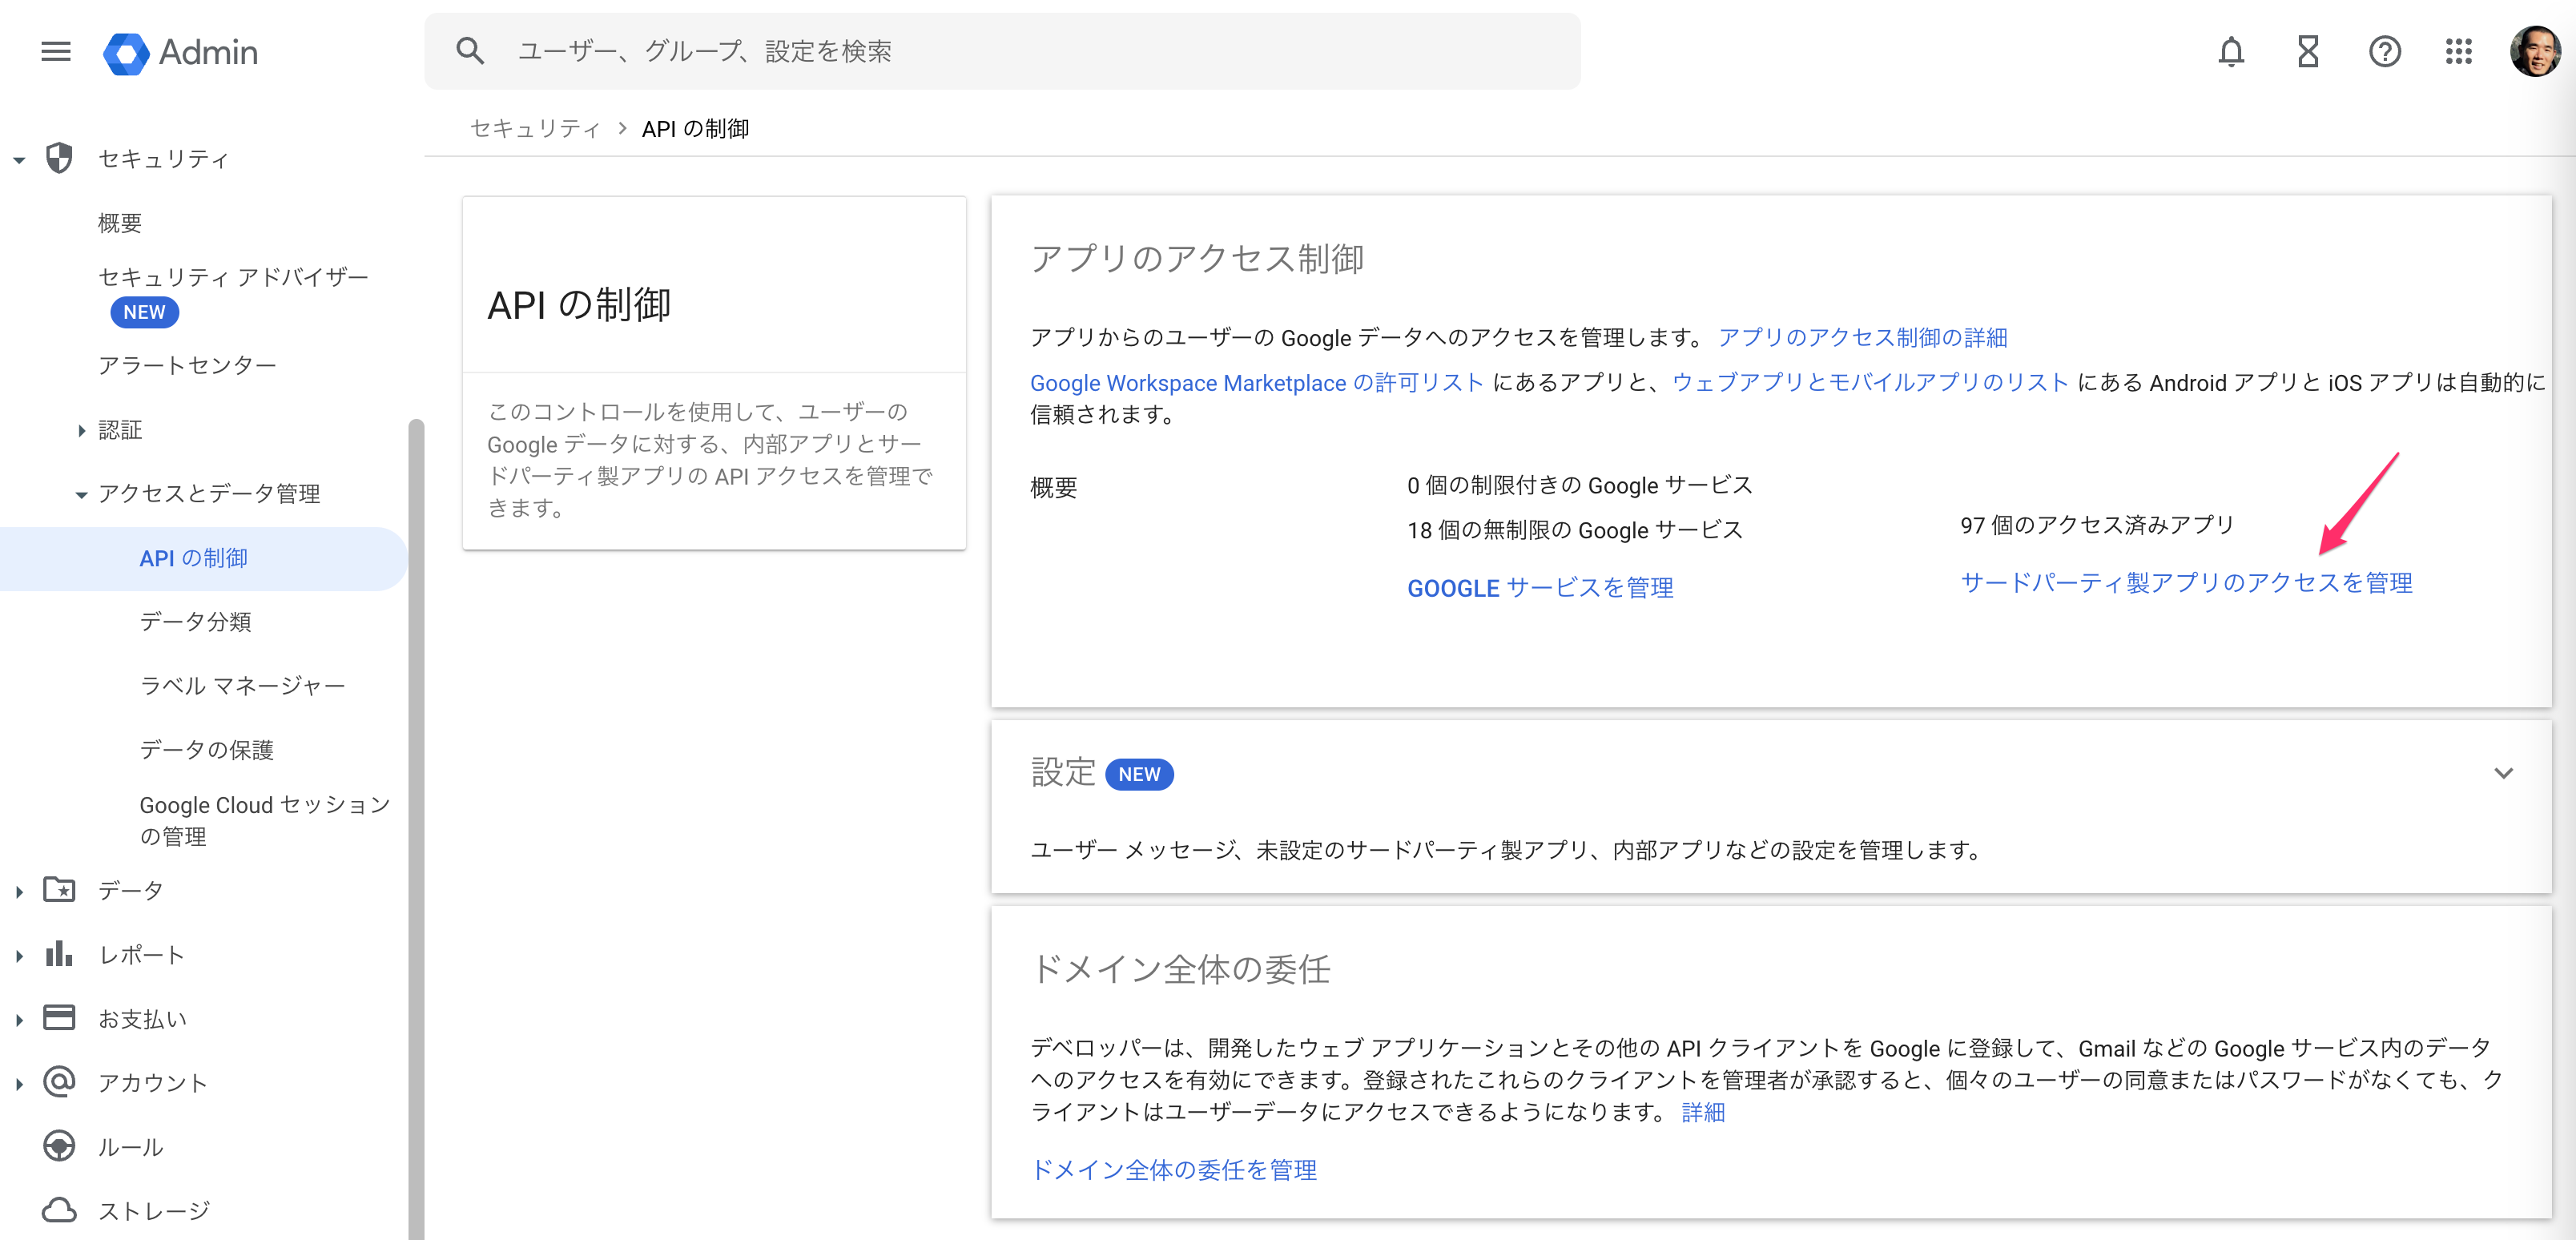Open notifications bell
The width and height of the screenshot is (2576, 1240).
[x=2231, y=51]
